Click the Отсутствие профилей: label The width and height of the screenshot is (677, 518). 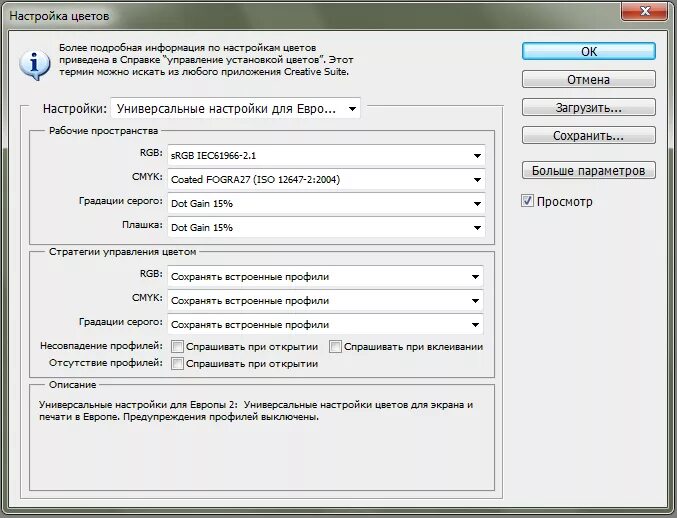(106, 363)
